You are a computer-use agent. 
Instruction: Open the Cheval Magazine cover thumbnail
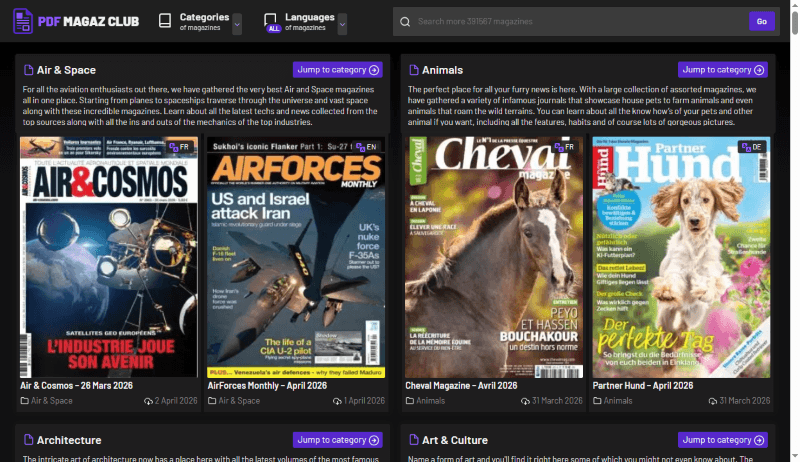click(x=494, y=257)
